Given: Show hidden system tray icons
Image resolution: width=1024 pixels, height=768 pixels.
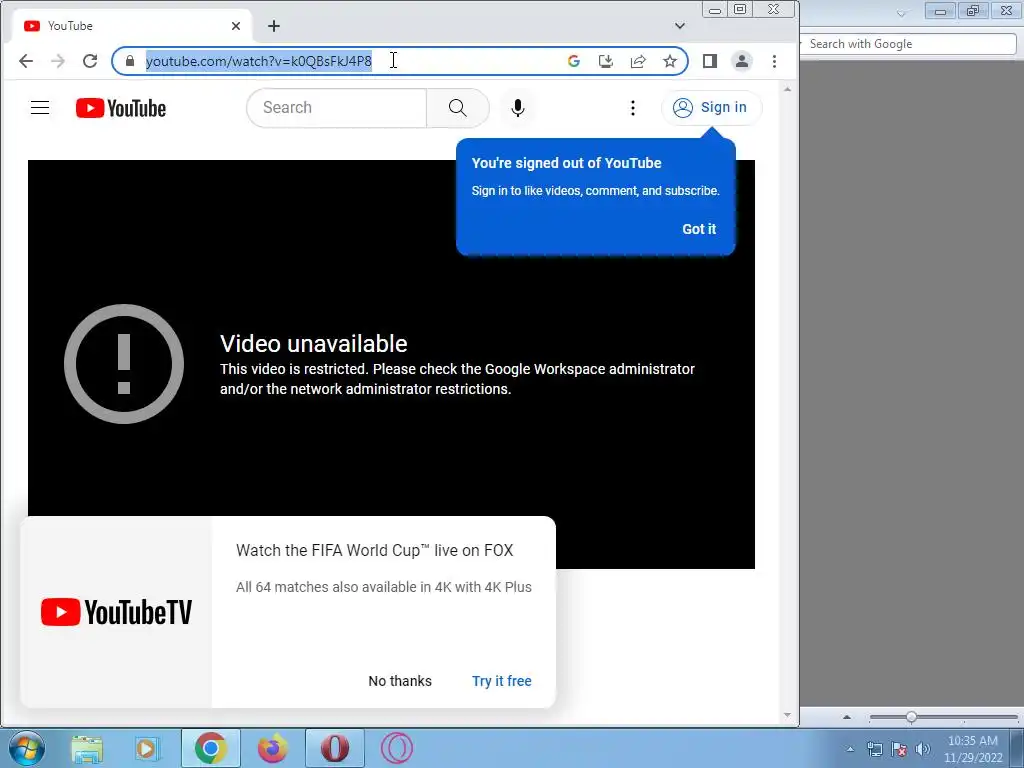Looking at the screenshot, I should 850,749.
